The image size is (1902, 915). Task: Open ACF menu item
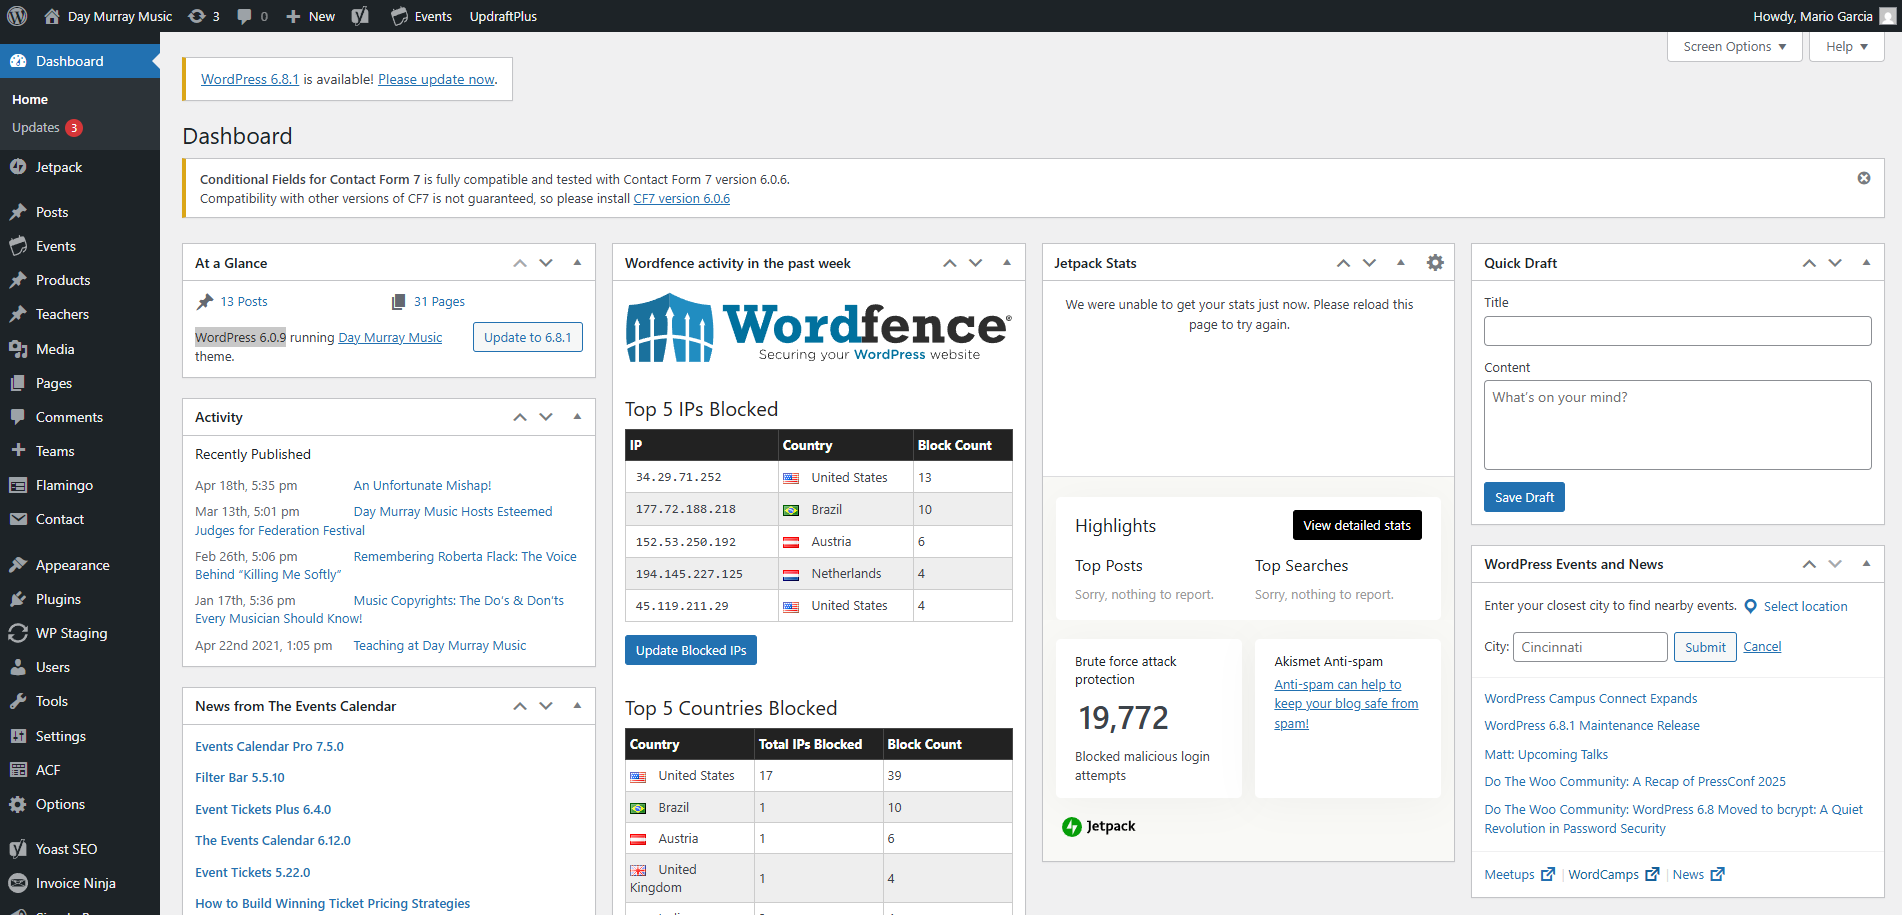tap(80, 770)
